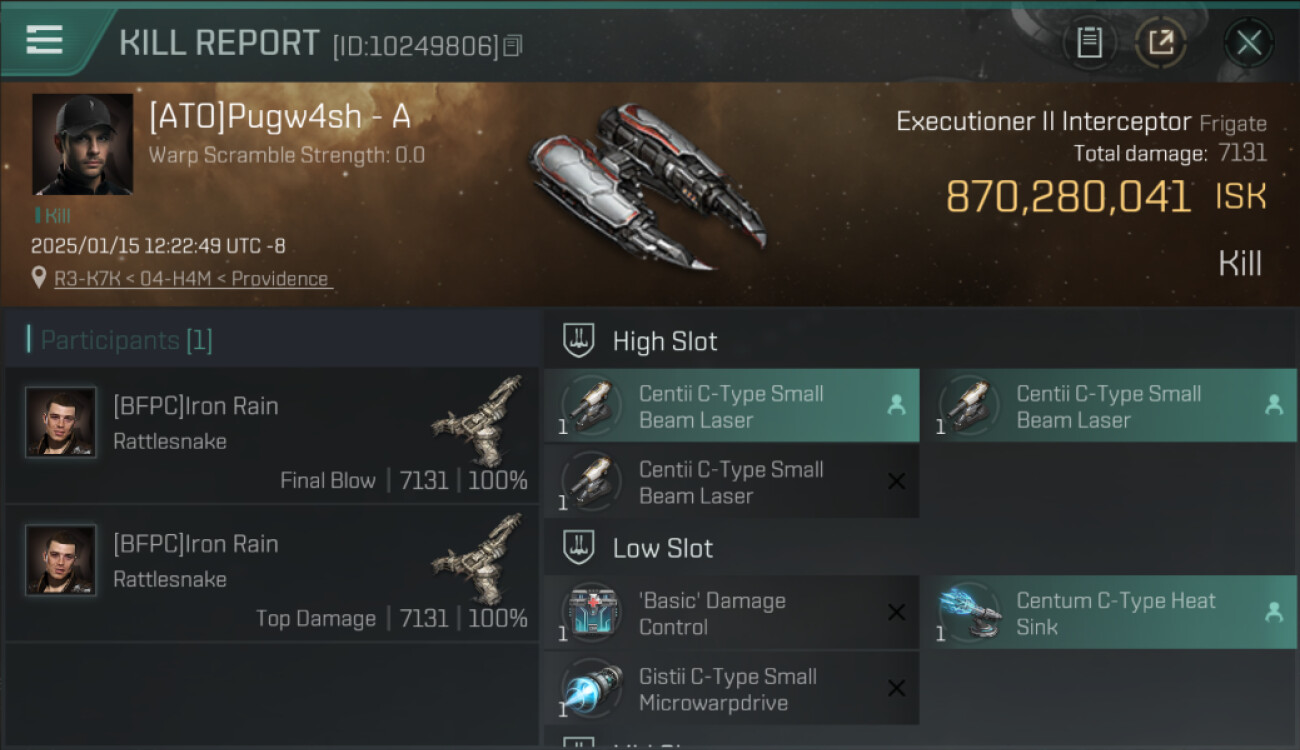The image size is (1300, 750).
Task: Close the Kill Report window
Action: click(x=1249, y=42)
